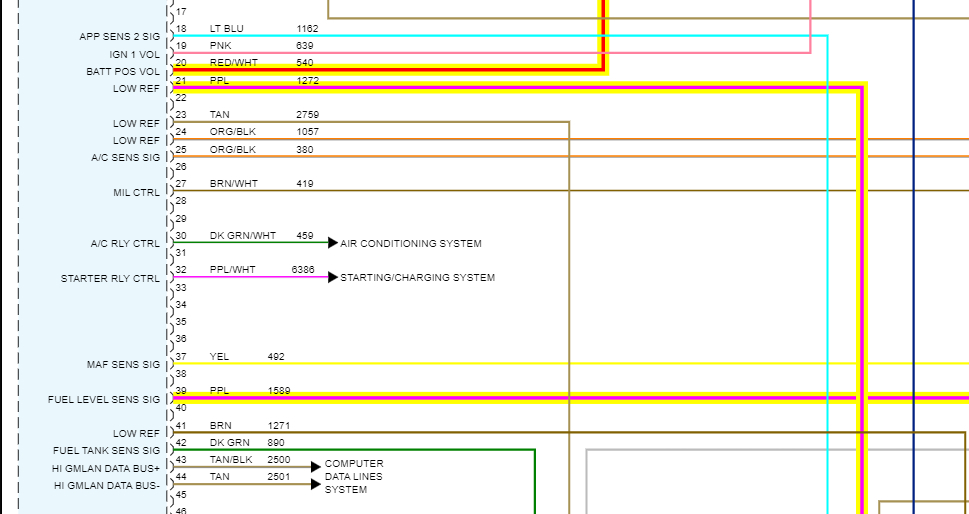The image size is (969, 514).
Task: Click circuit number 639
Action: [x=305, y=46]
